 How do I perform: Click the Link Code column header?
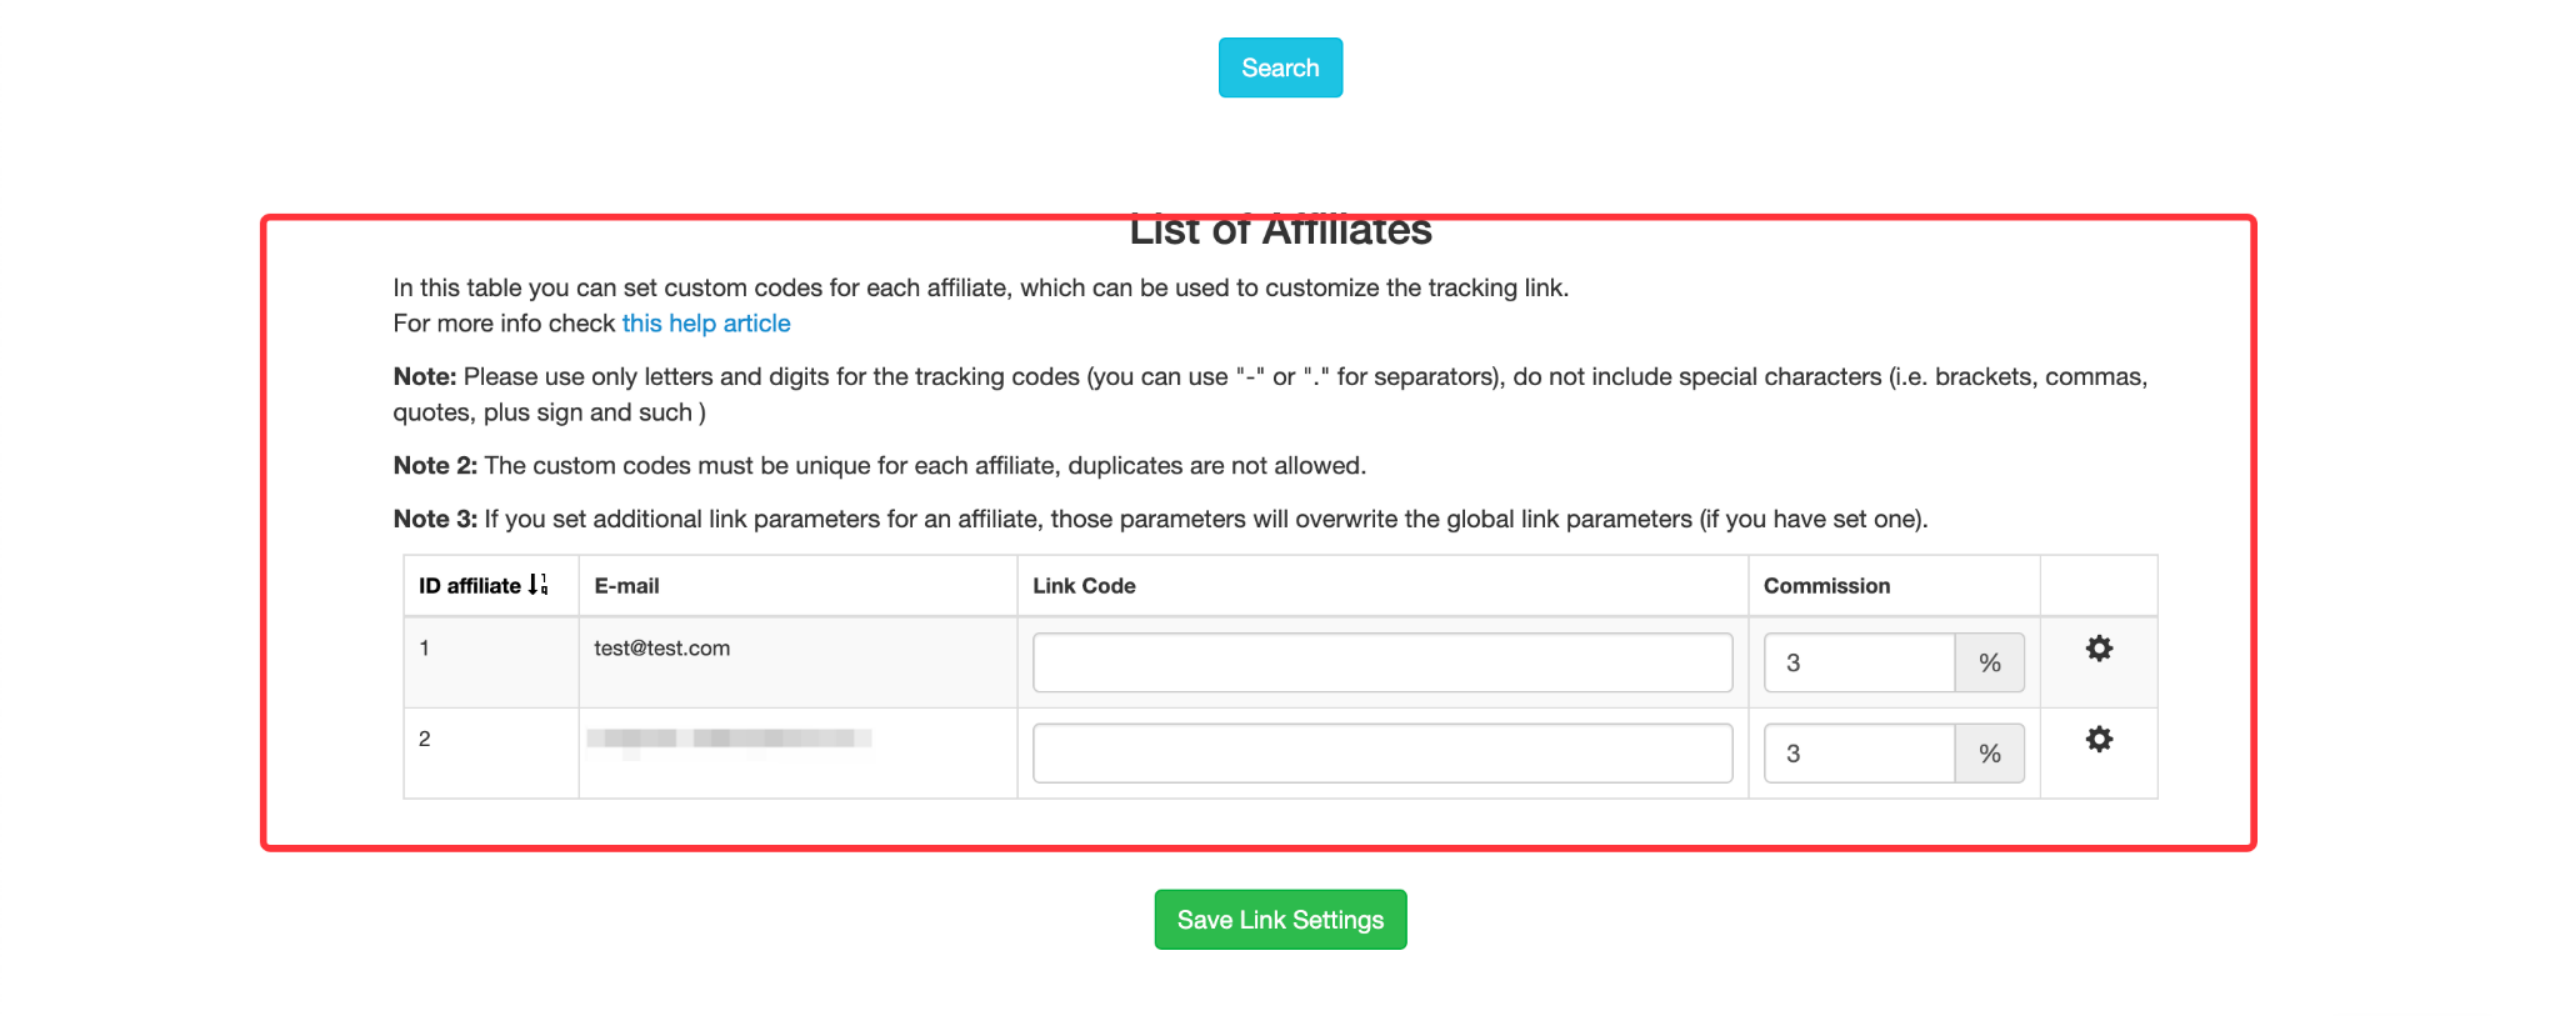(x=1084, y=586)
